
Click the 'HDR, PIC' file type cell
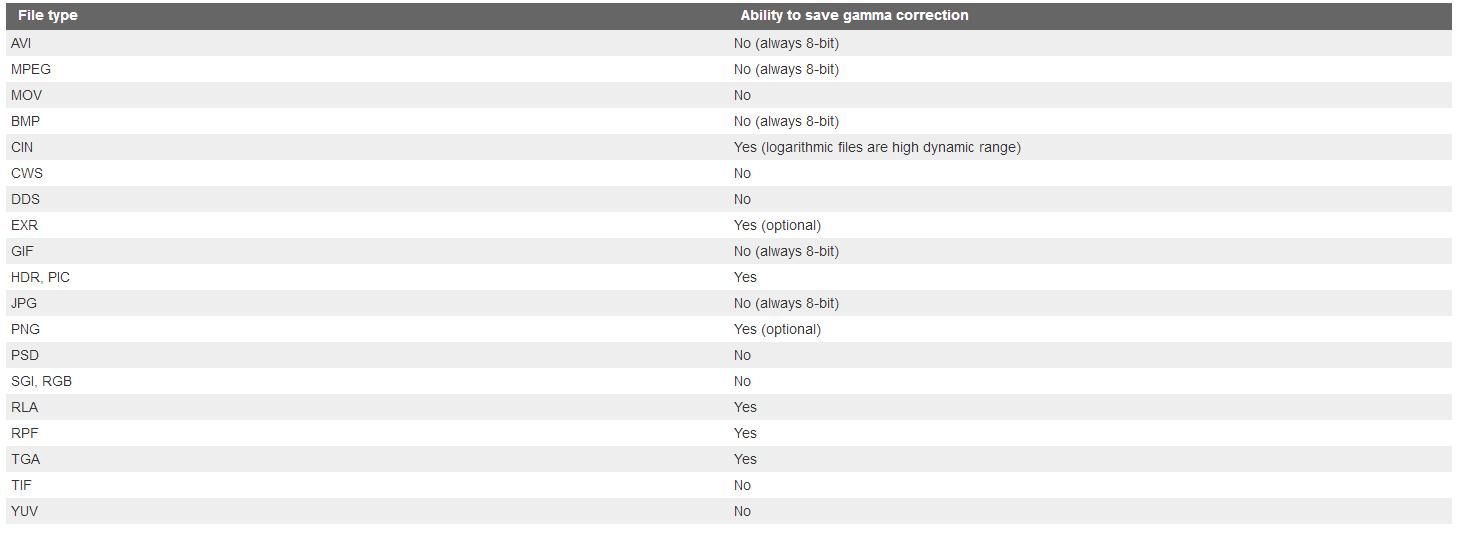click(x=41, y=277)
